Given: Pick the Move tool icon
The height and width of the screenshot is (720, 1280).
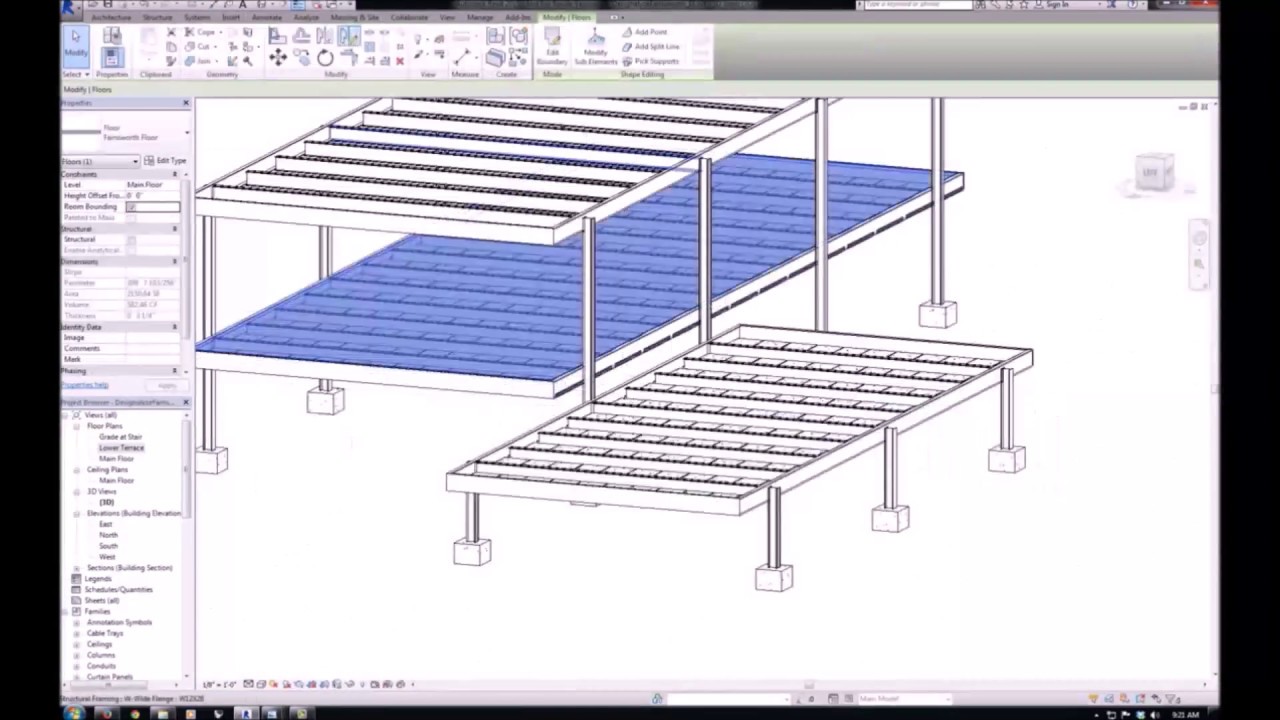Looking at the screenshot, I should (x=277, y=58).
